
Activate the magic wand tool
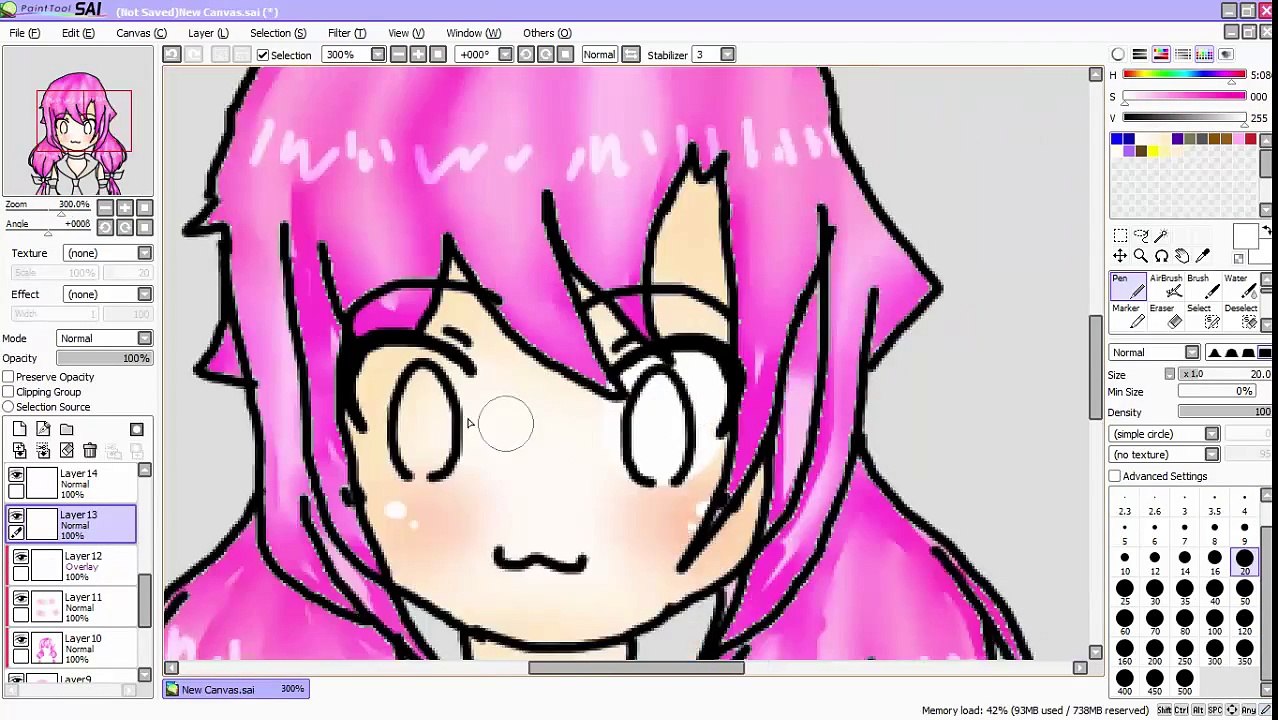point(1161,236)
